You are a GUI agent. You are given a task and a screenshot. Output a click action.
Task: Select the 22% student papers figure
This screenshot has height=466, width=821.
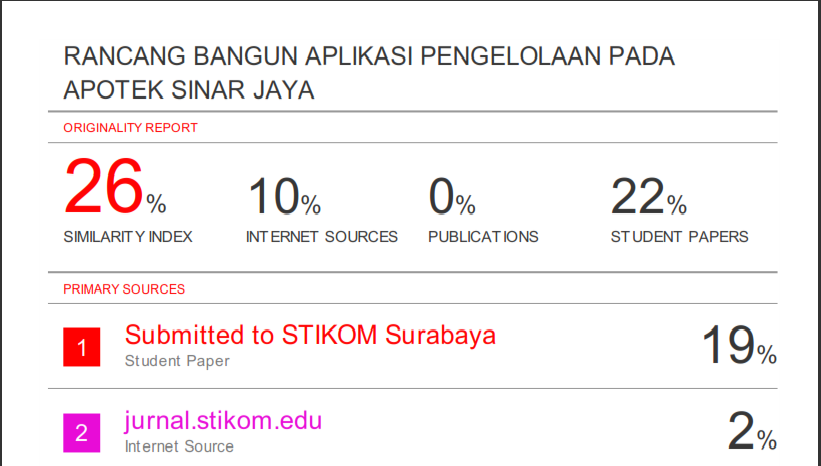click(648, 196)
